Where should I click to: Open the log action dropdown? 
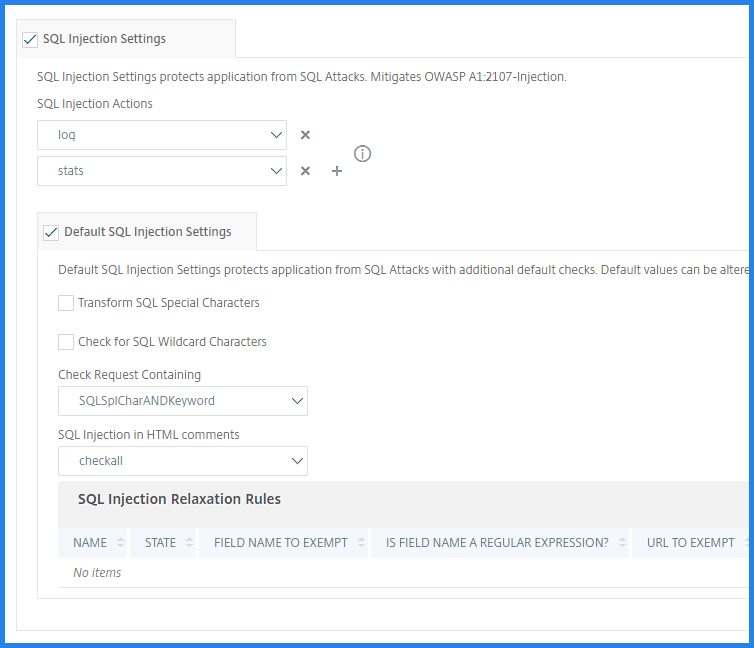pos(162,135)
